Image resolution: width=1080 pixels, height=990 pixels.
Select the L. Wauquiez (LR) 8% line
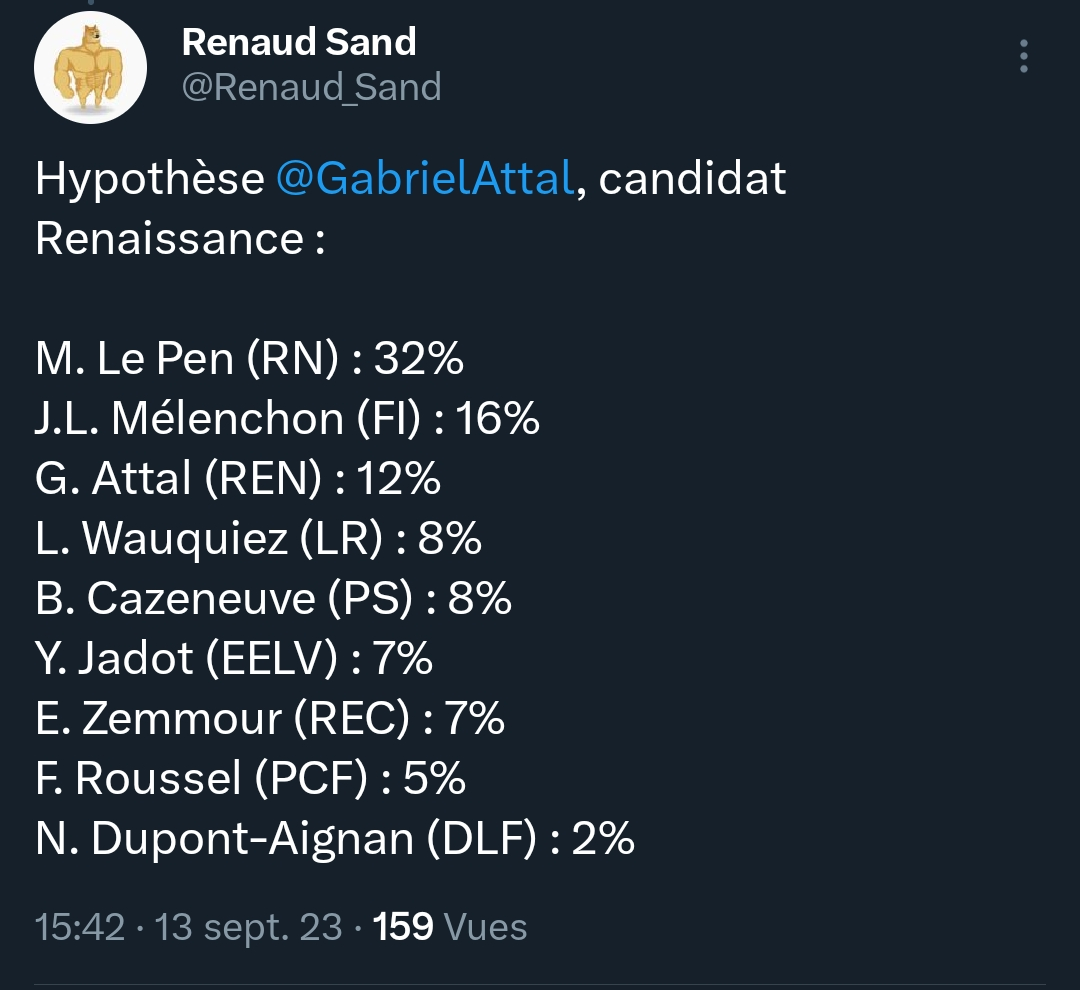pyautogui.click(x=258, y=538)
